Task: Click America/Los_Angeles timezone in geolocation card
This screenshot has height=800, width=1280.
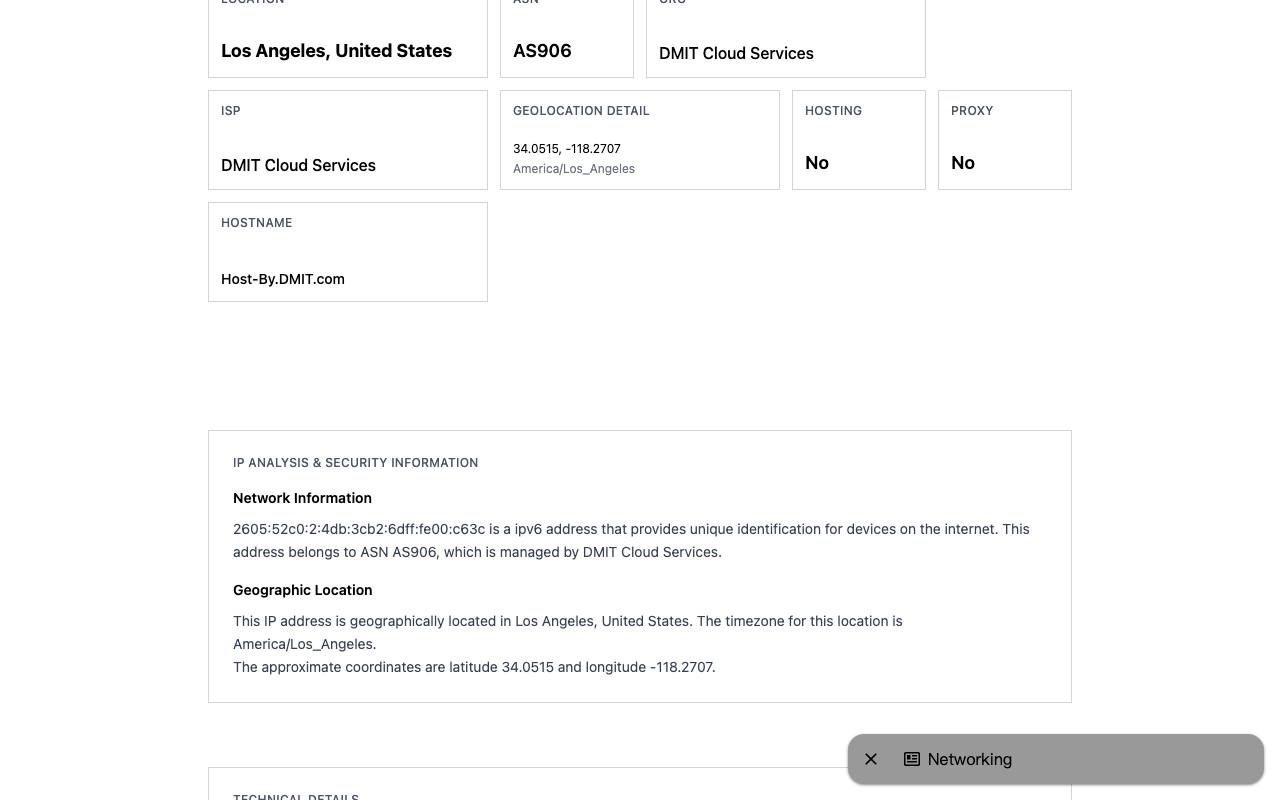Action: tap(574, 168)
